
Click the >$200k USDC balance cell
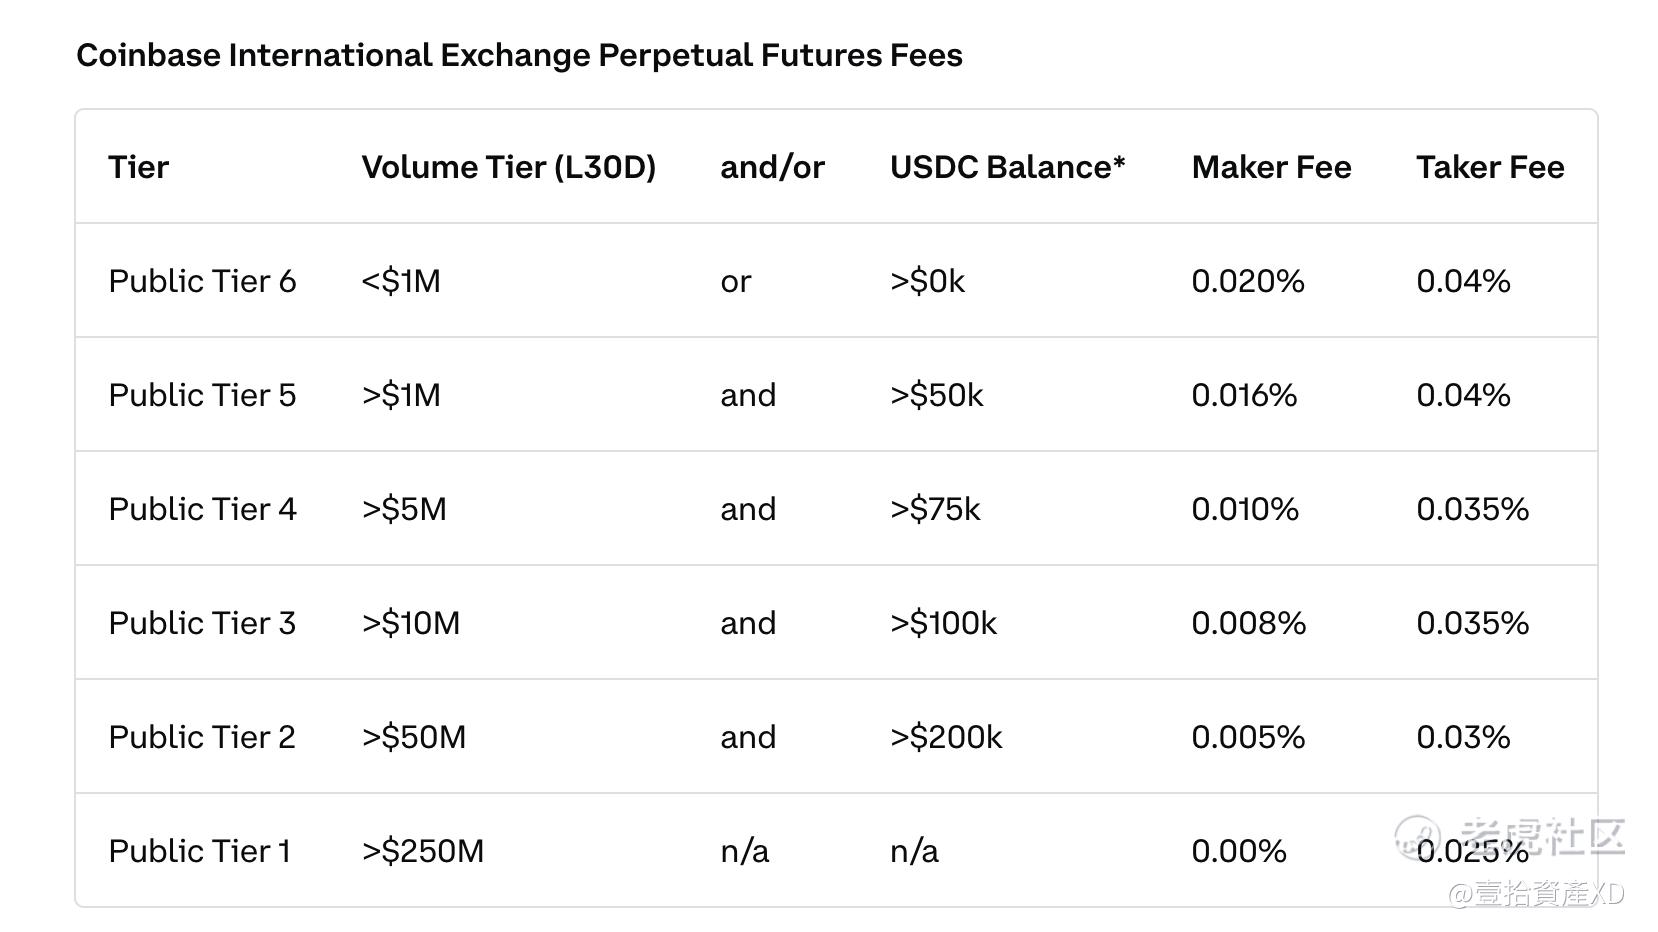[x=946, y=737]
